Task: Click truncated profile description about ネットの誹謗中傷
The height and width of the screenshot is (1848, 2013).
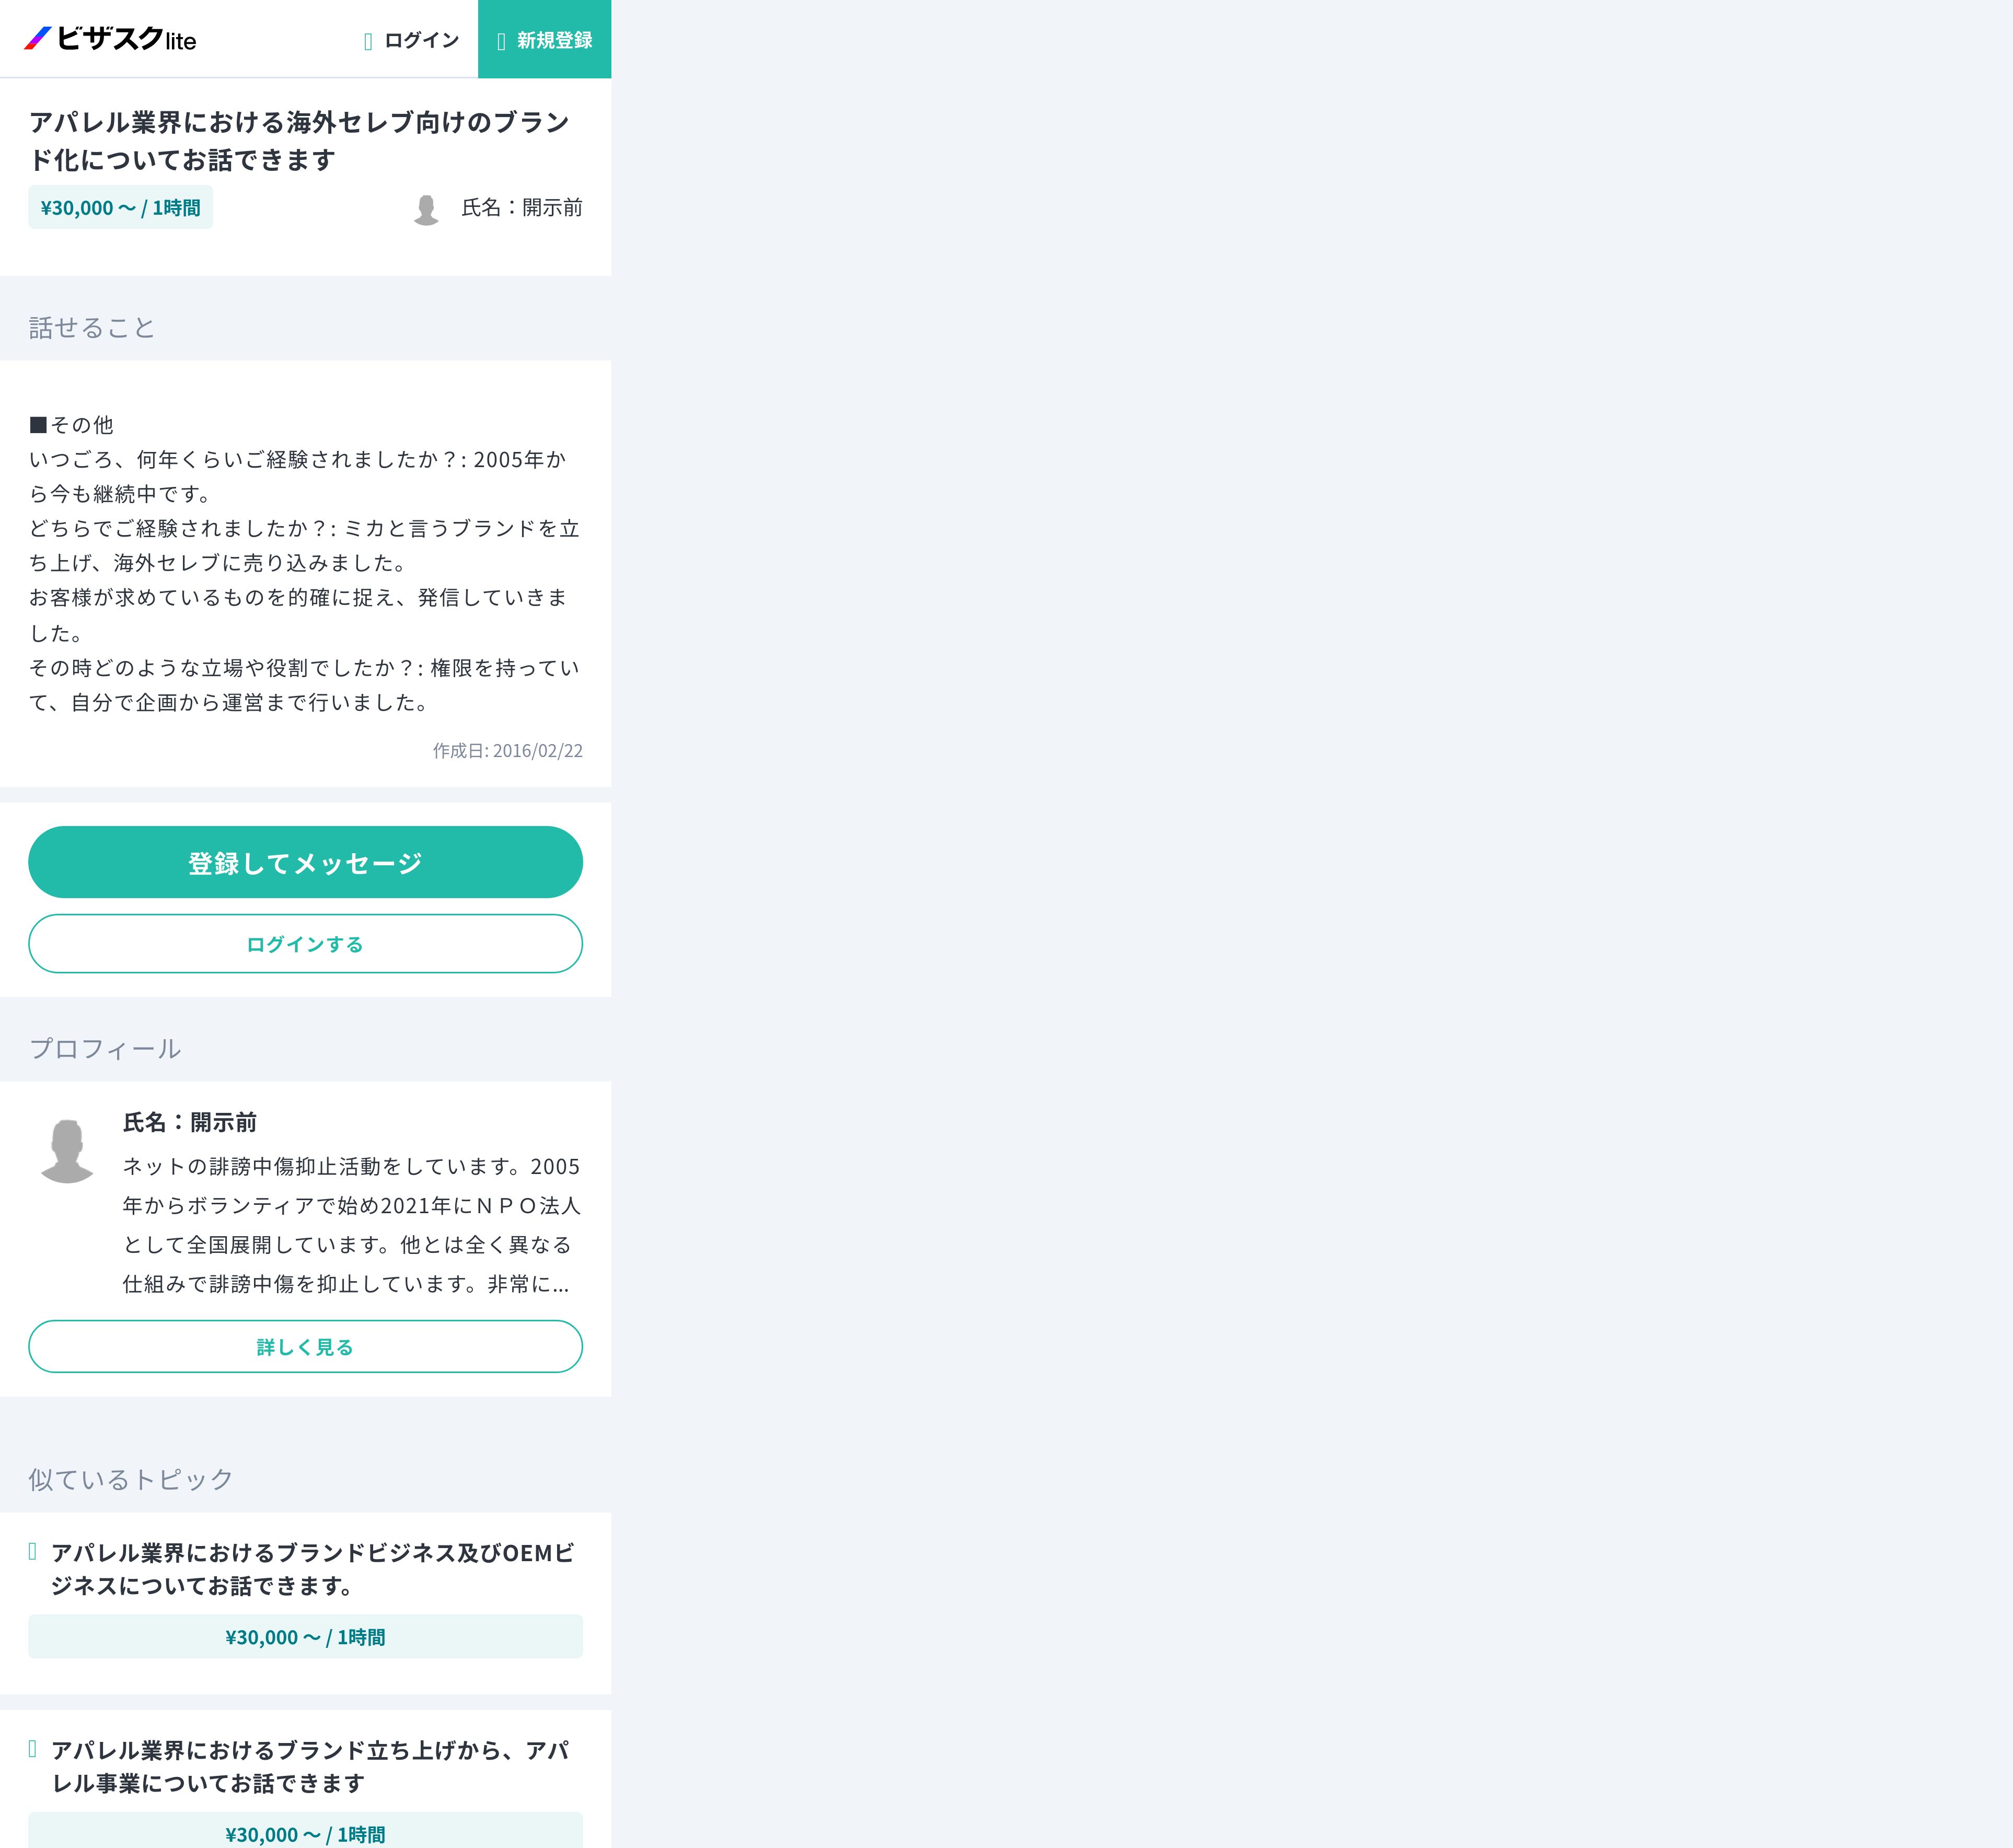Action: [350, 1225]
